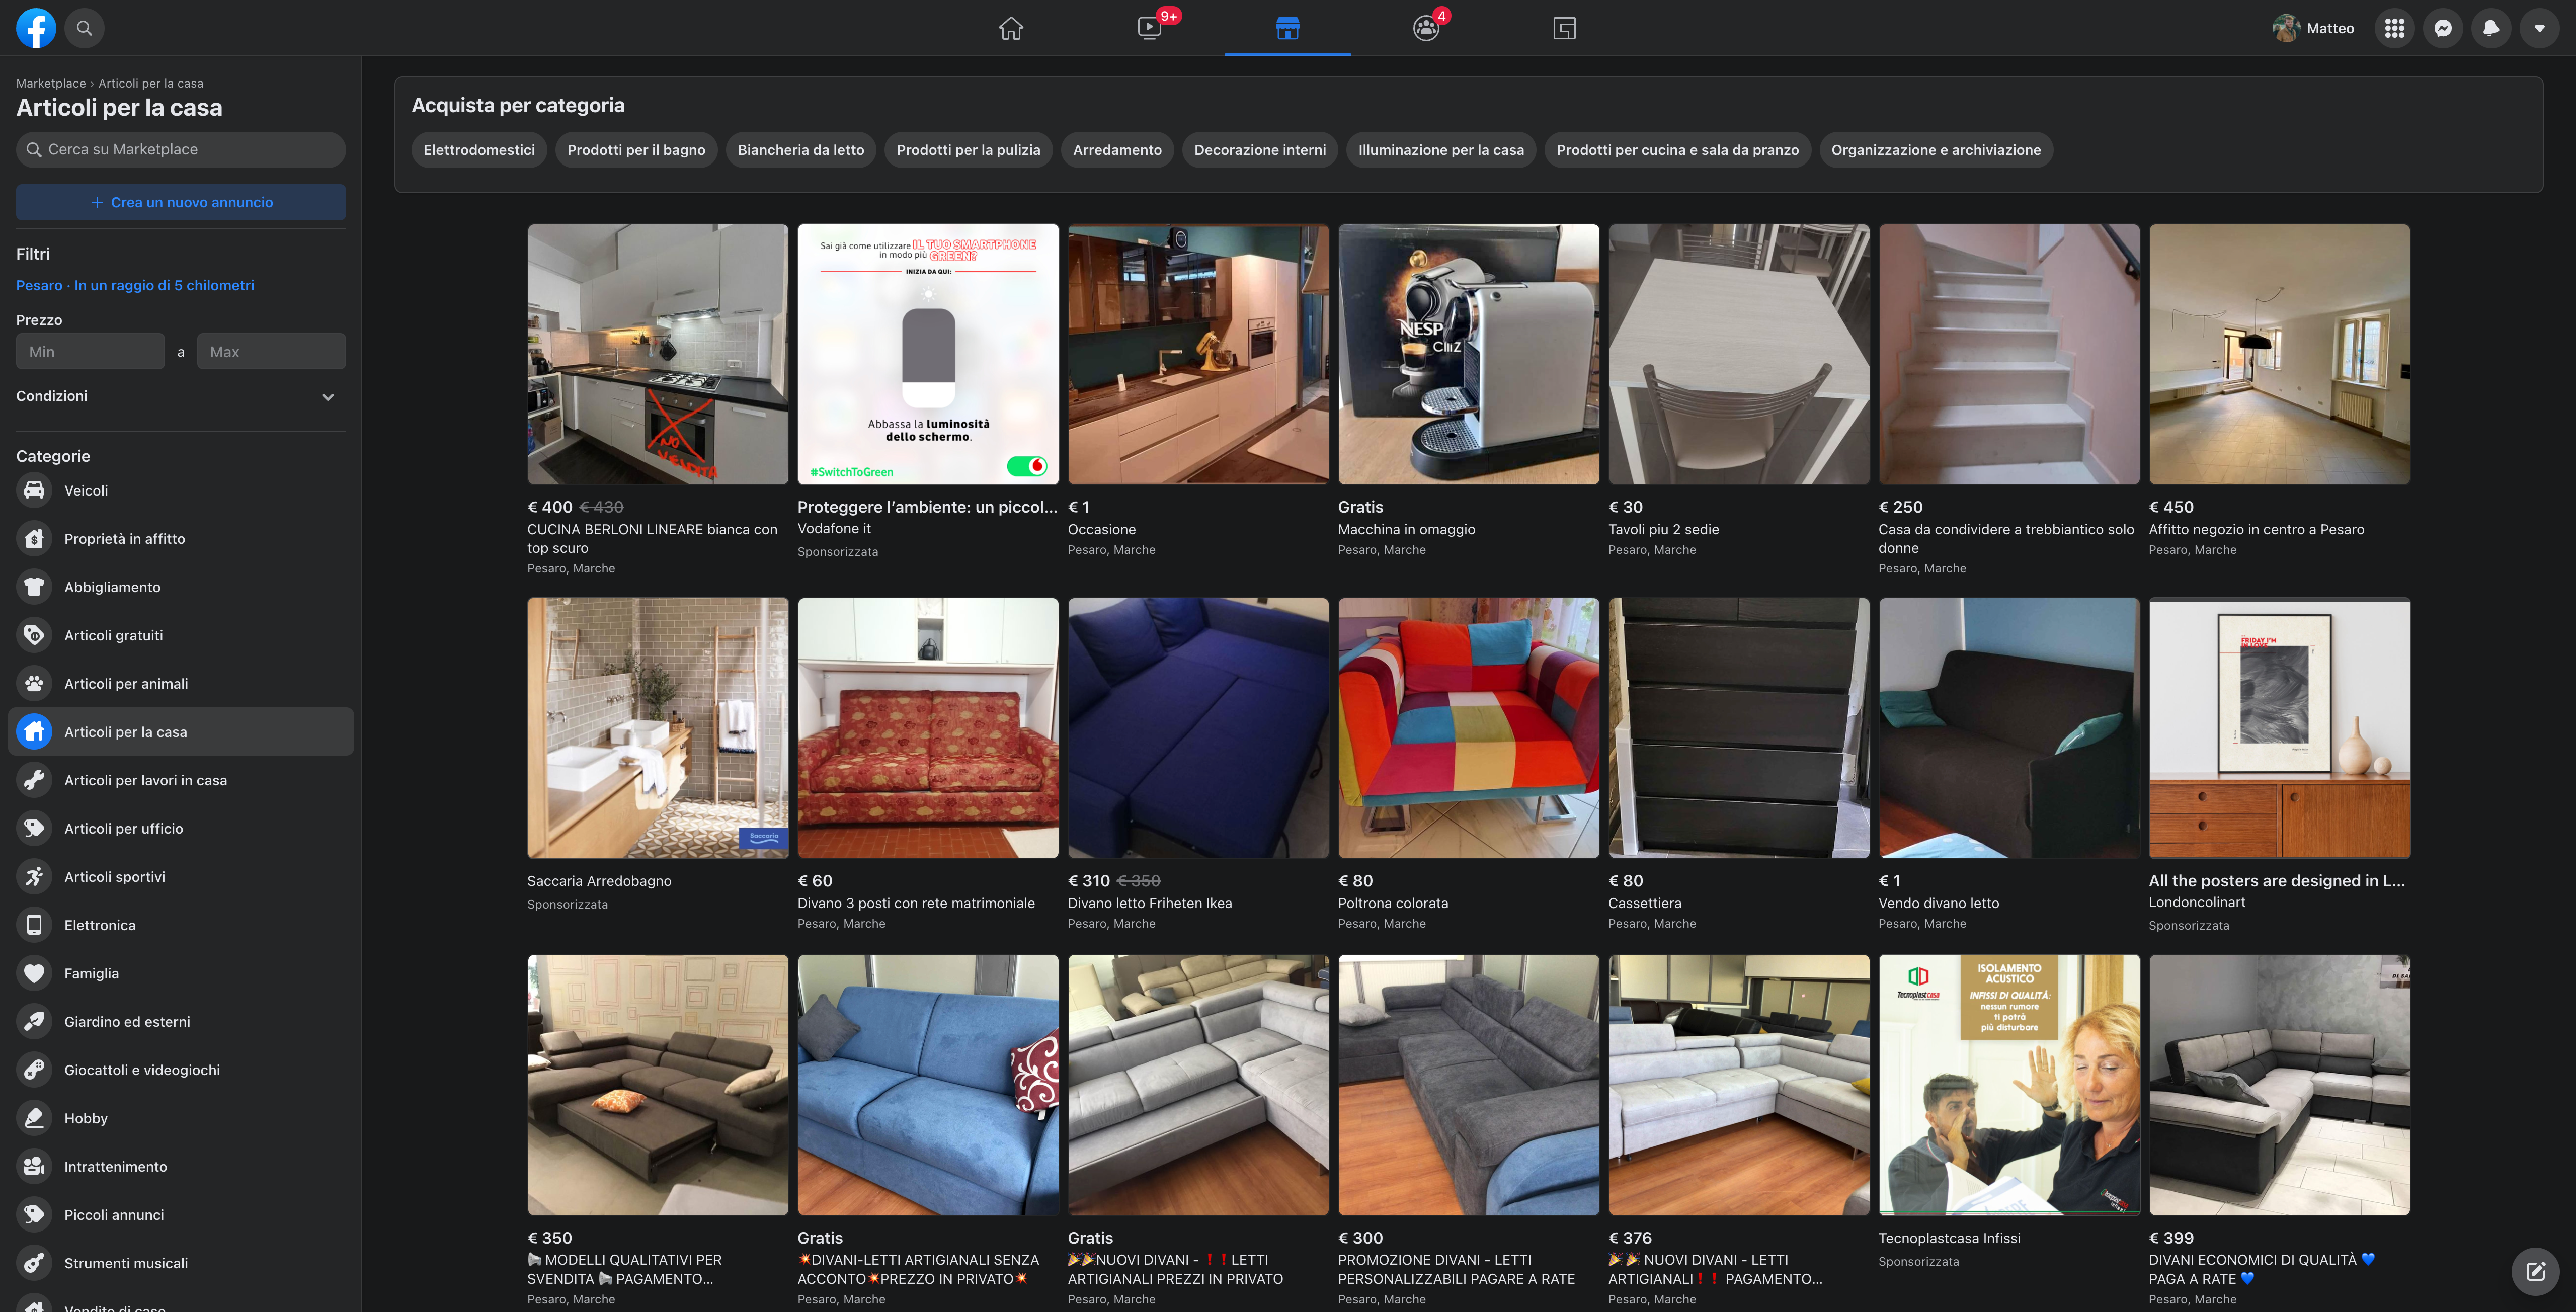2576x1312 pixels.
Task: Select the Biancheria da letto chip
Action: pos(801,150)
